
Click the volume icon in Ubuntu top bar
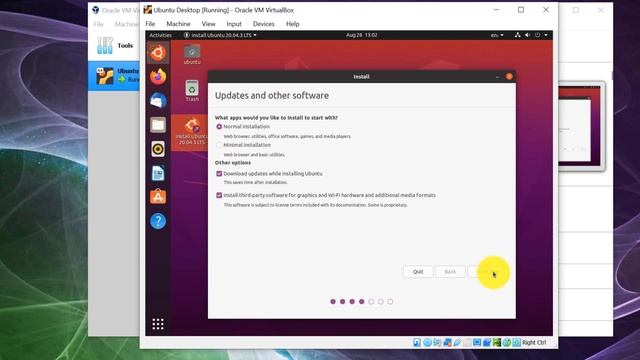click(x=527, y=35)
